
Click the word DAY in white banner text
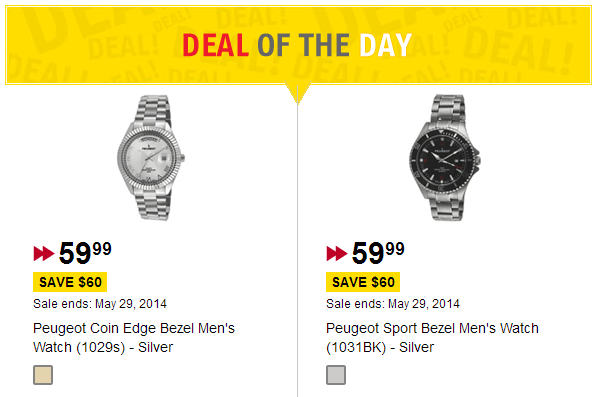[386, 45]
